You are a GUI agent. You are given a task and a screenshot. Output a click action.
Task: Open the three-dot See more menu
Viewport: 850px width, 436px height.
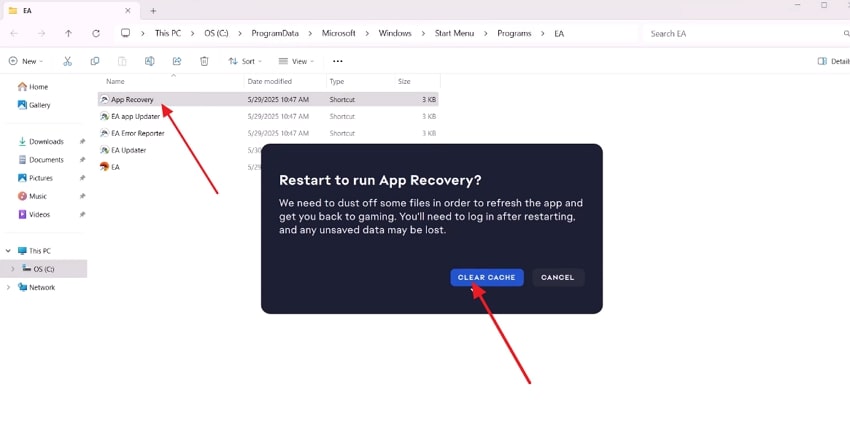coord(338,61)
